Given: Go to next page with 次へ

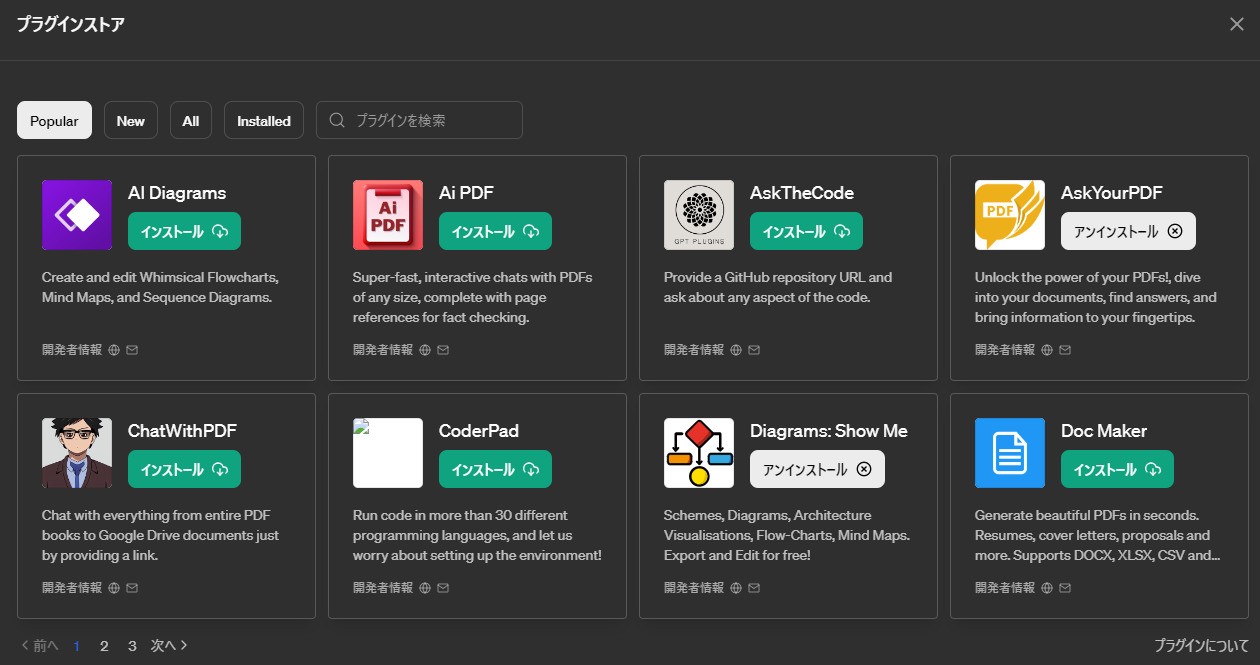Looking at the screenshot, I should tap(170, 646).
